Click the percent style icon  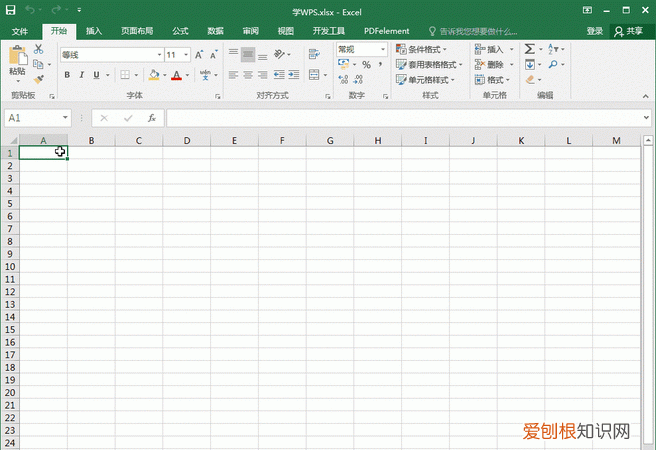(366, 64)
